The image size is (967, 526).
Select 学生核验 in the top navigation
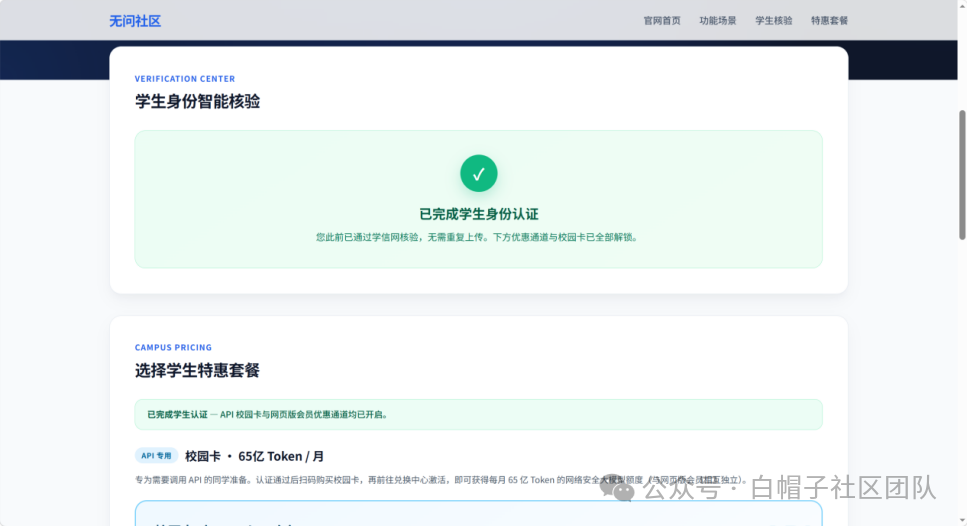coord(773,20)
